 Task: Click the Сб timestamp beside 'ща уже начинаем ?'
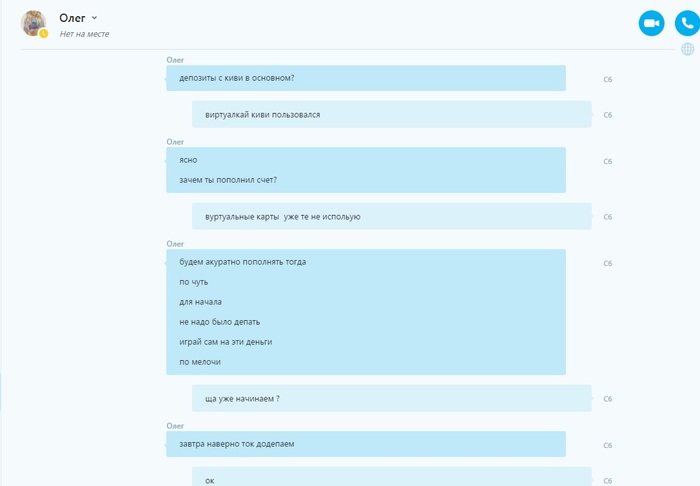coord(608,399)
